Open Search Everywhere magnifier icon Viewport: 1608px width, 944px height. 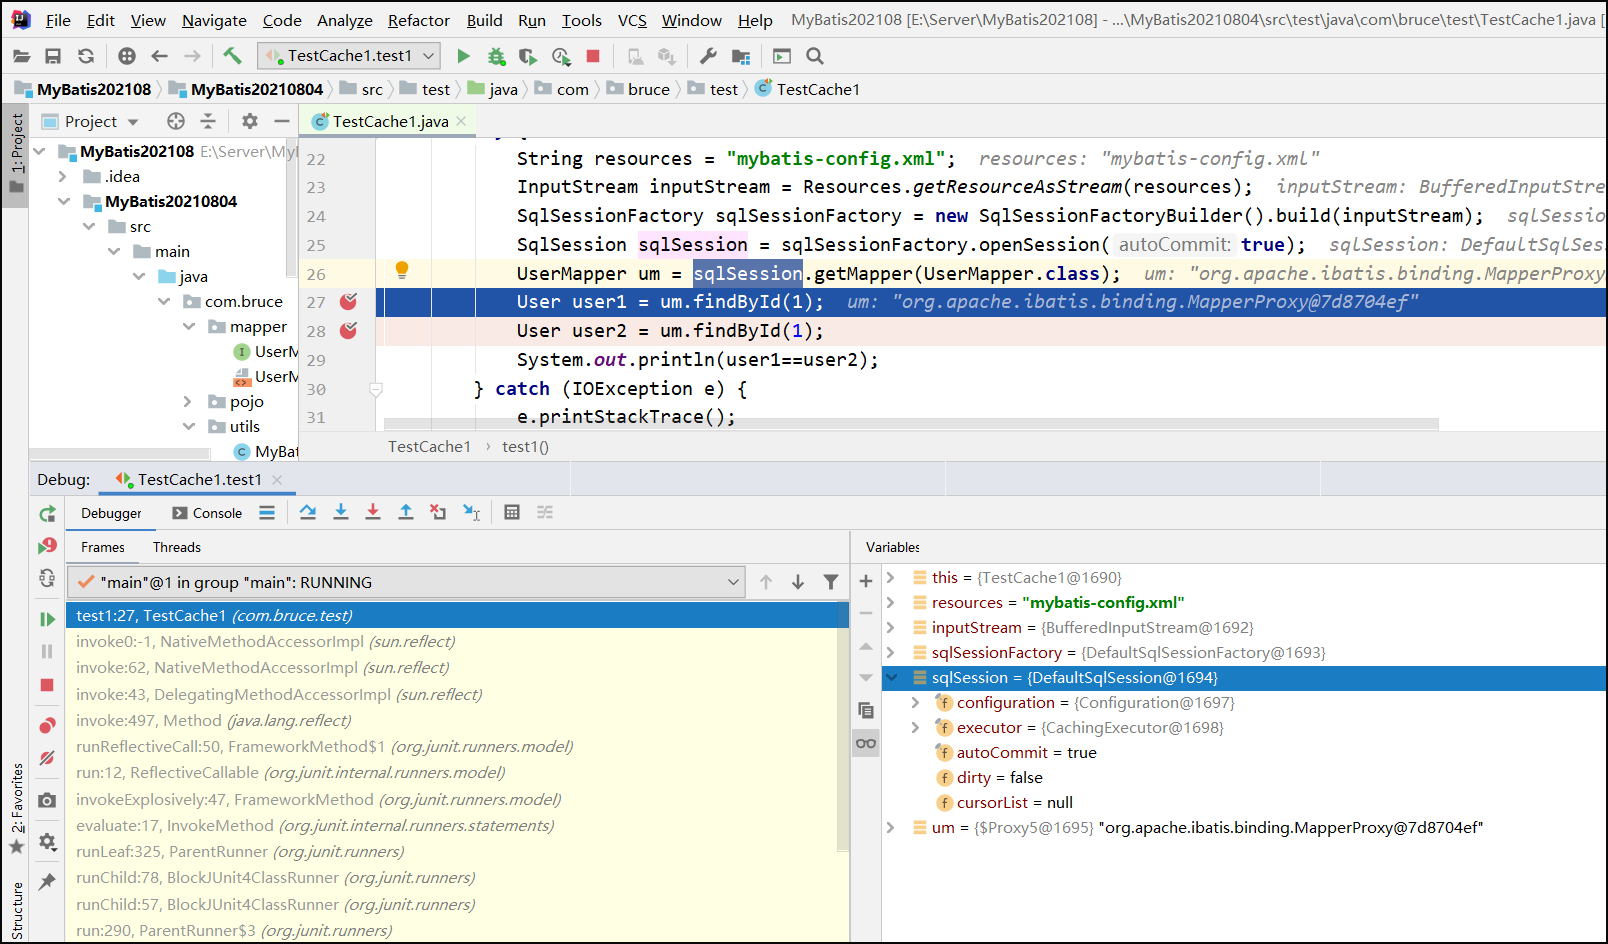815,56
